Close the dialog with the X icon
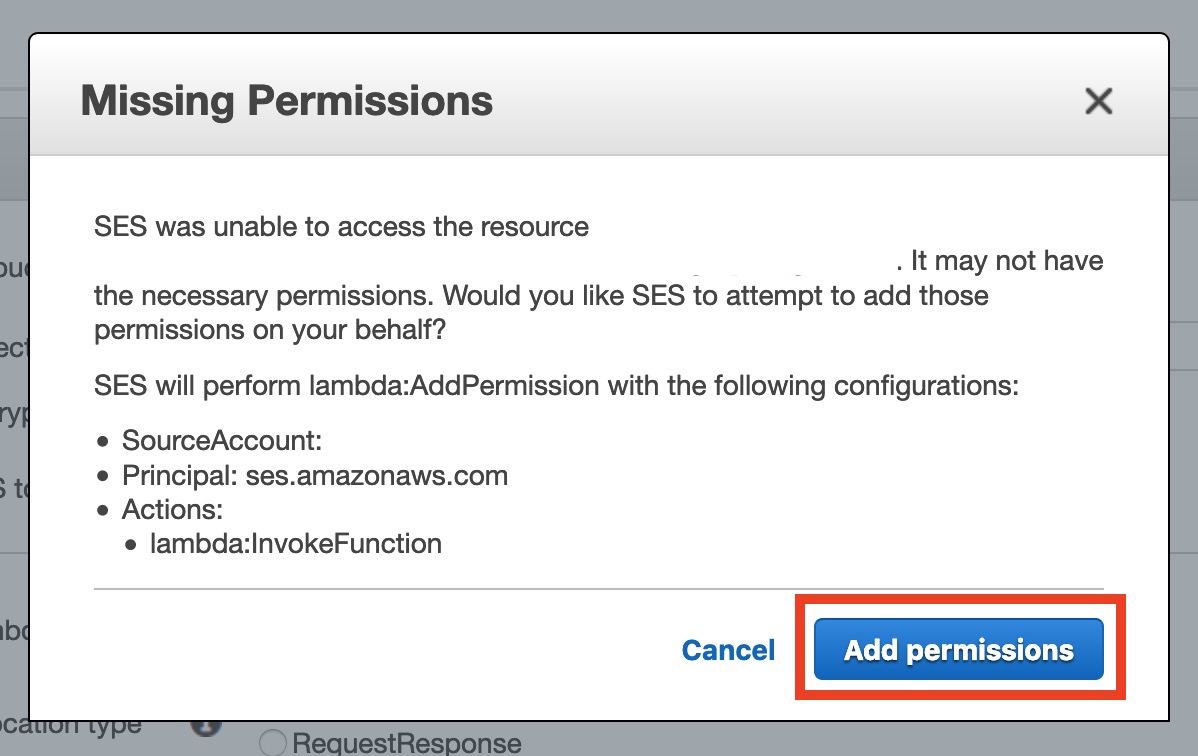This screenshot has height=756, width=1198. coord(1098,101)
